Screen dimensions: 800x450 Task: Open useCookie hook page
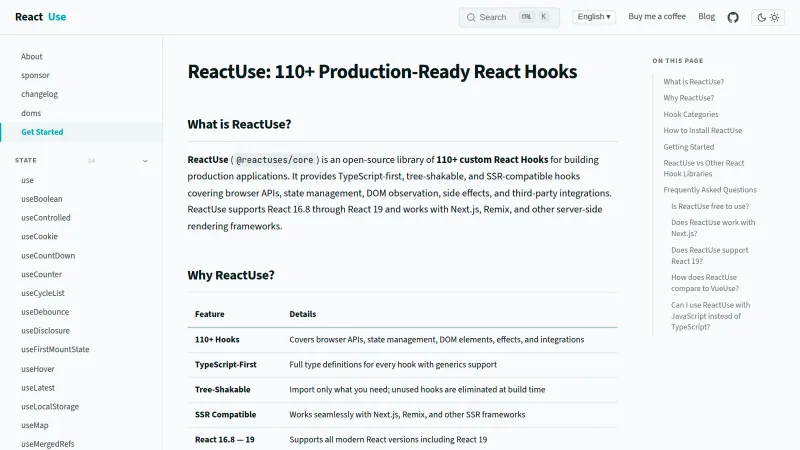[x=39, y=237]
